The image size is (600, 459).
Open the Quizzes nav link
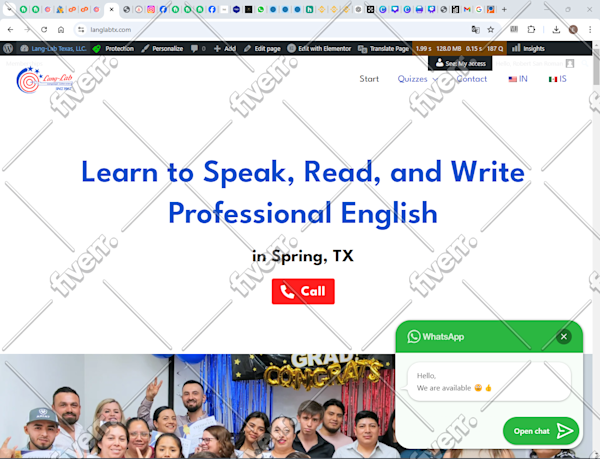tap(412, 79)
